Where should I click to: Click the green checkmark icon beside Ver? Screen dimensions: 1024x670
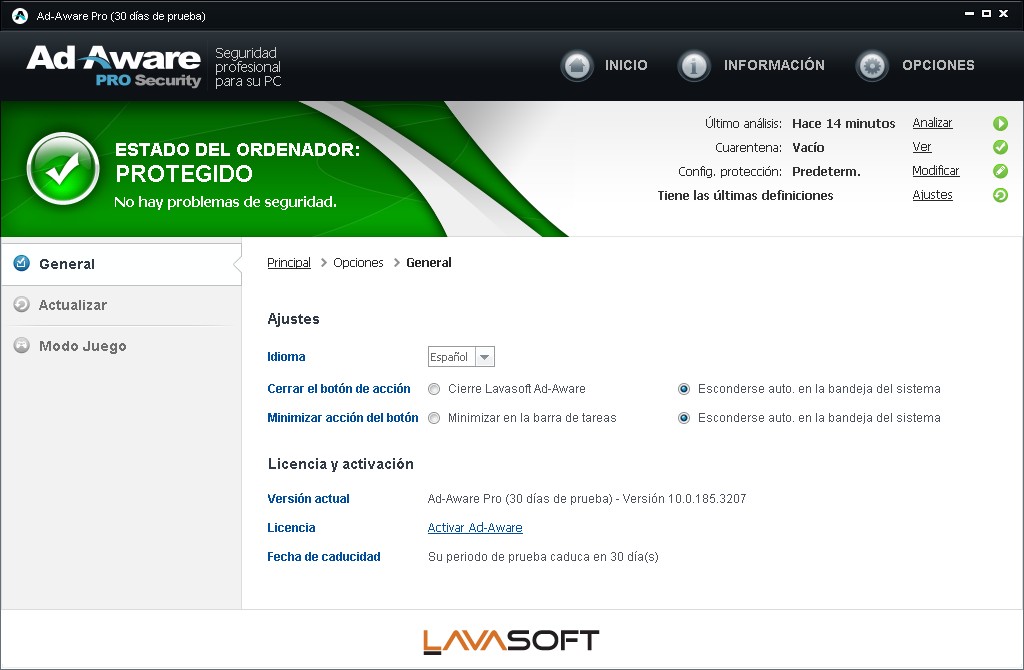[1000, 147]
